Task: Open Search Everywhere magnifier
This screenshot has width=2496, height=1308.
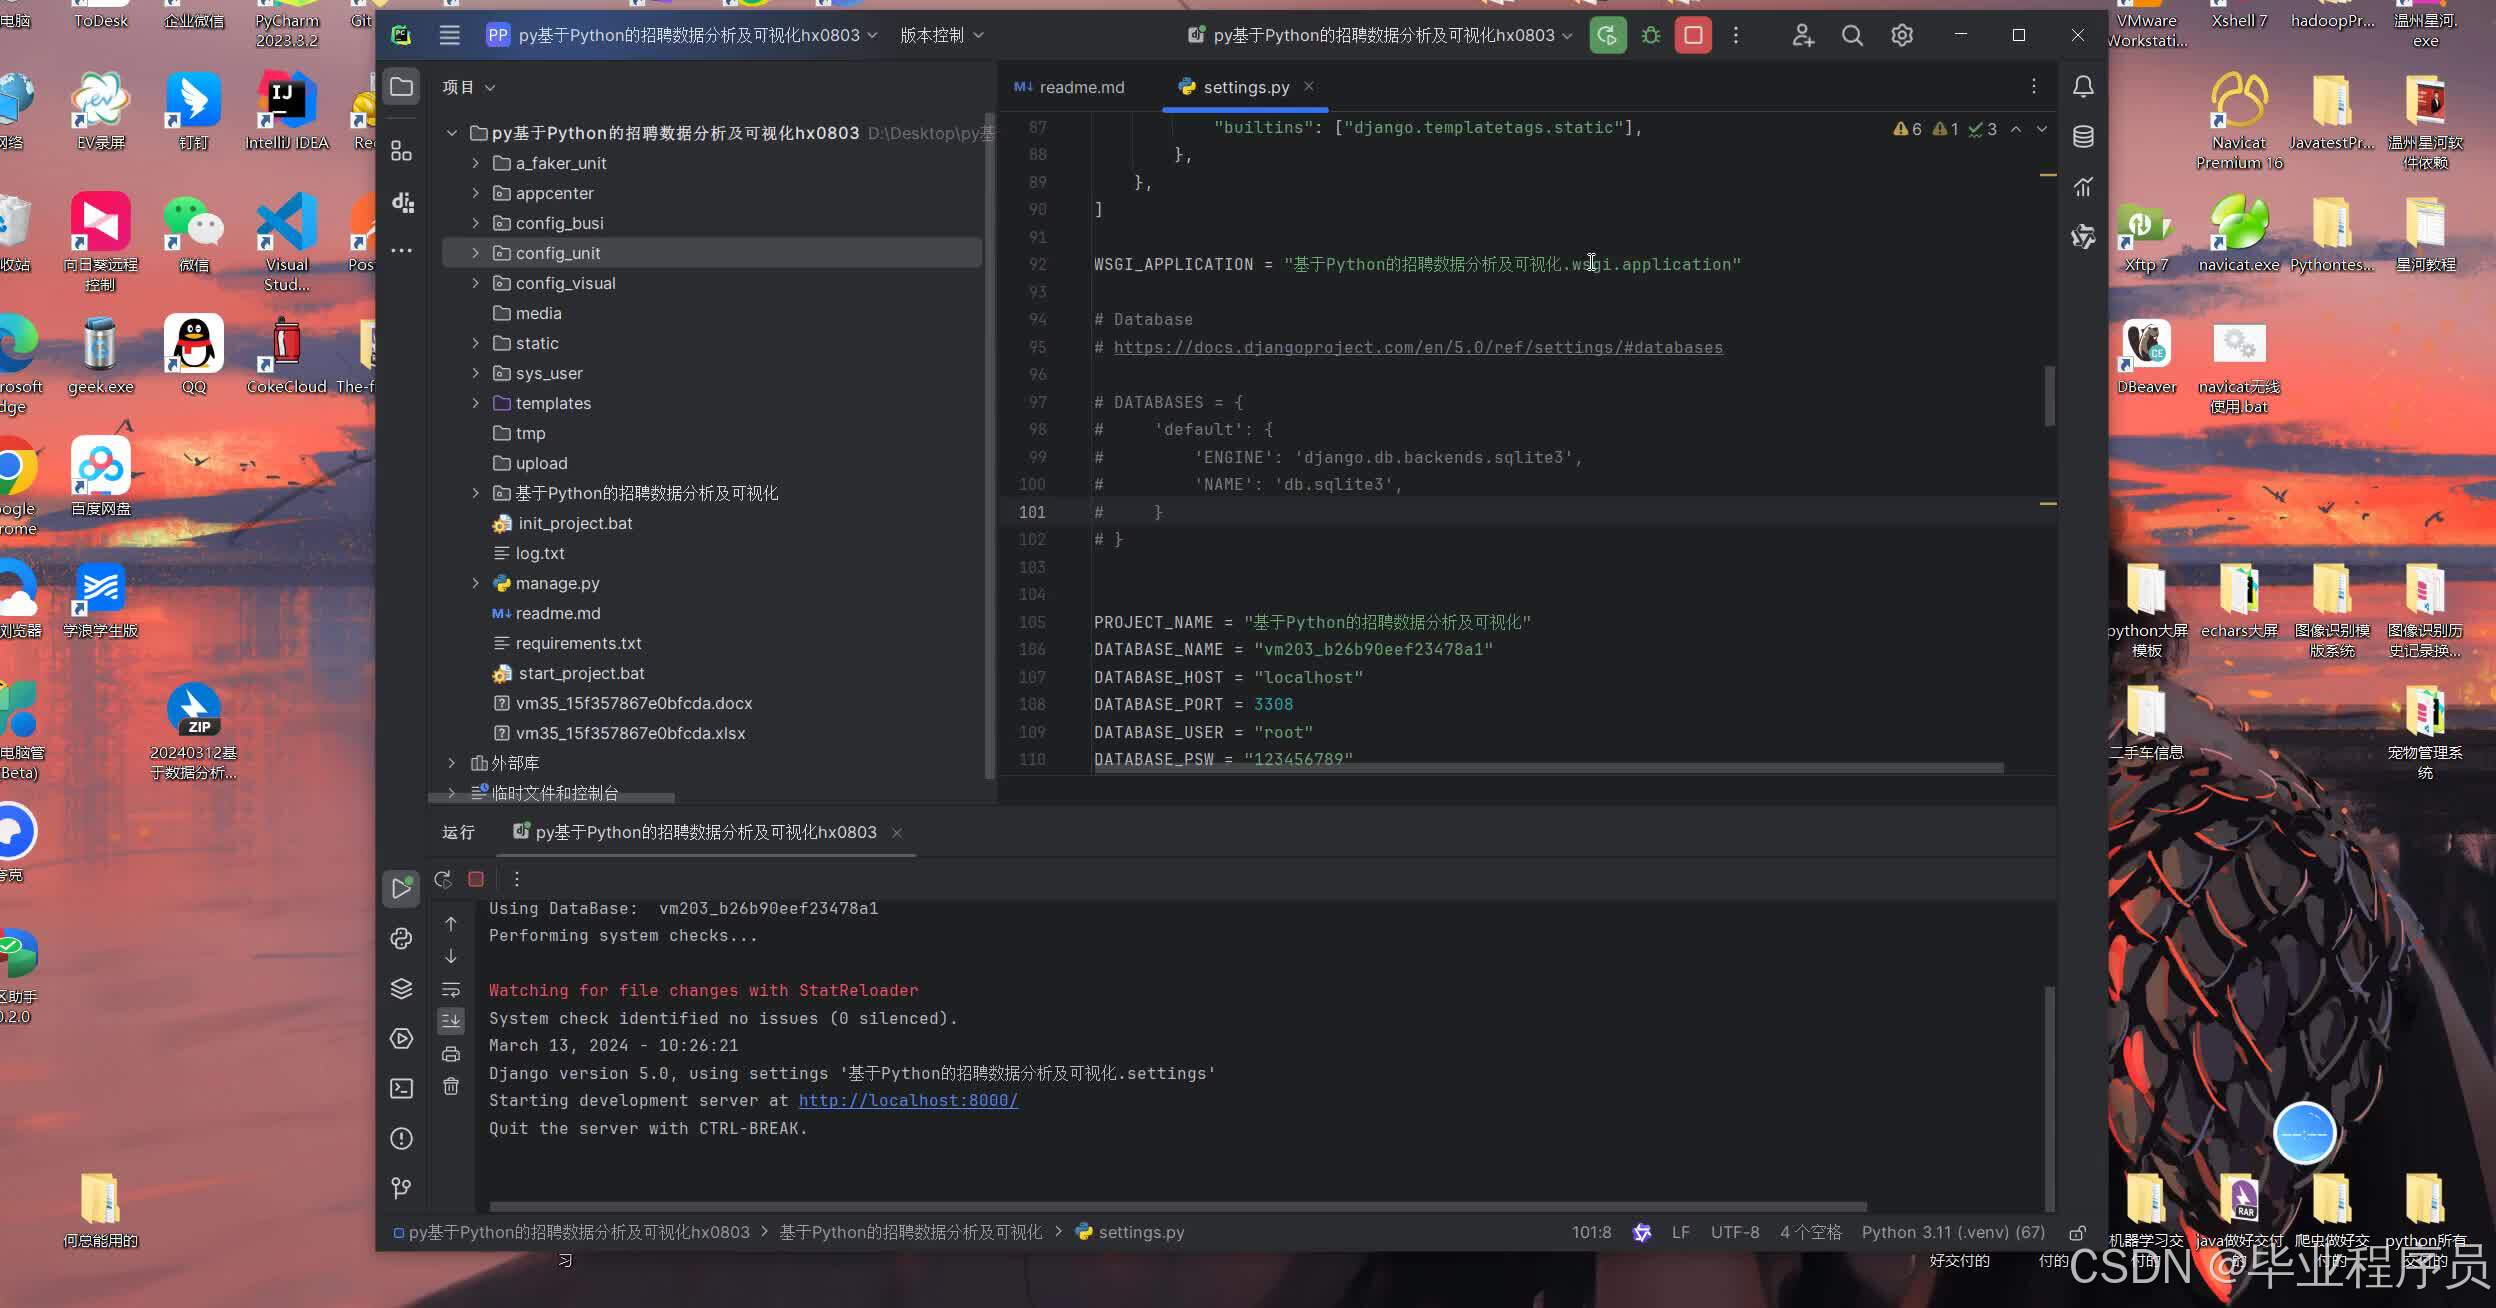Action: [1852, 35]
